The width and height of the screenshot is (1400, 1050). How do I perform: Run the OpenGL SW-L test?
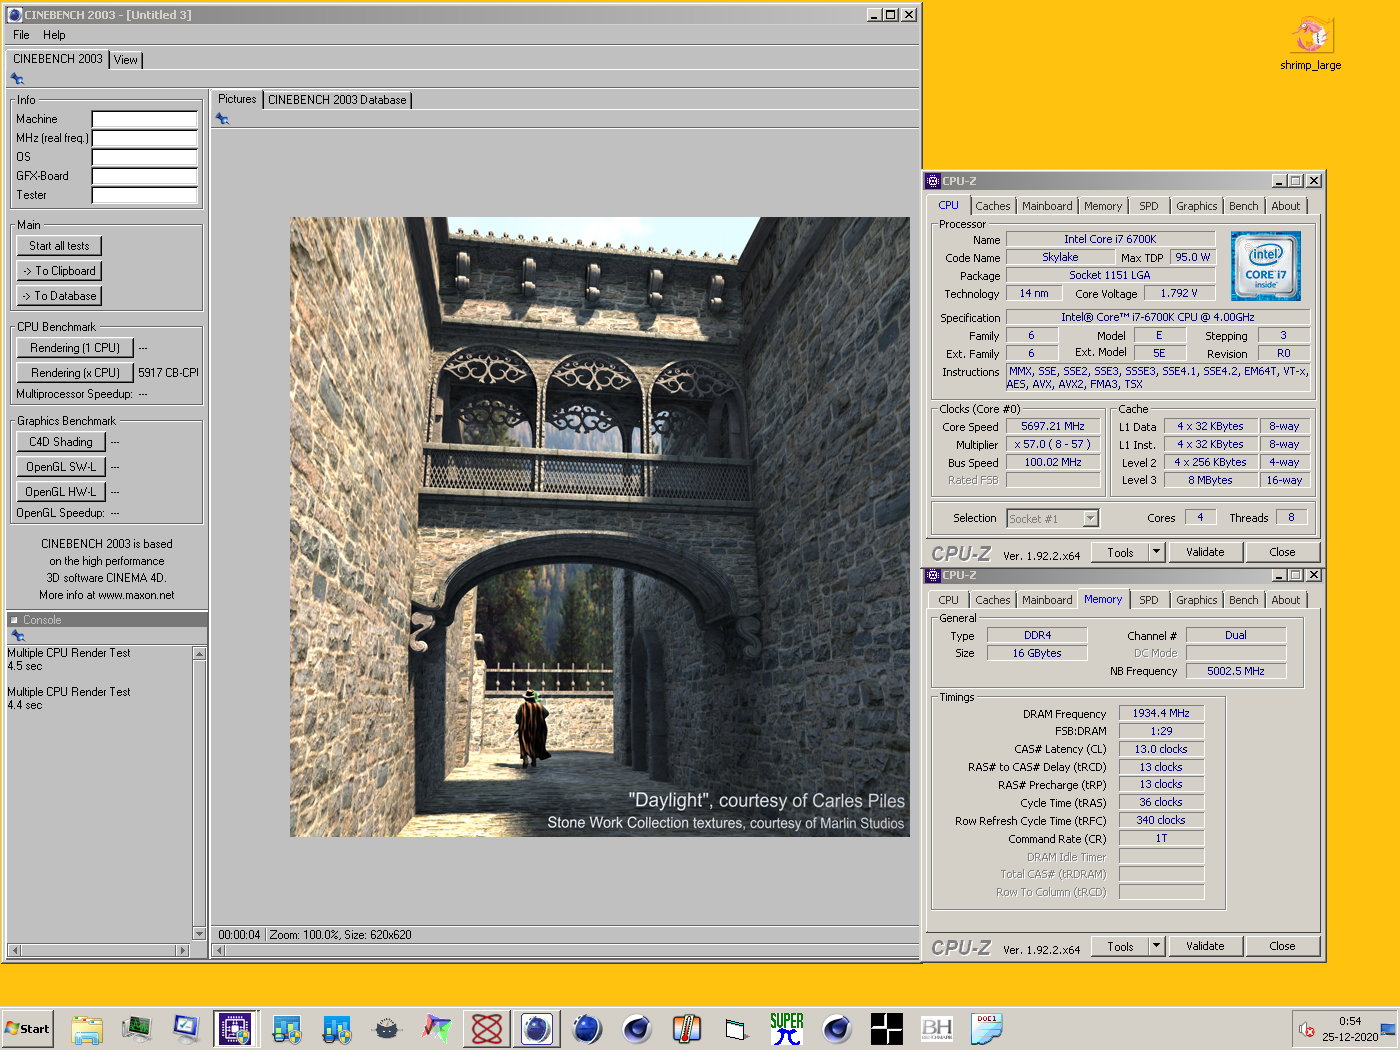tap(61, 467)
